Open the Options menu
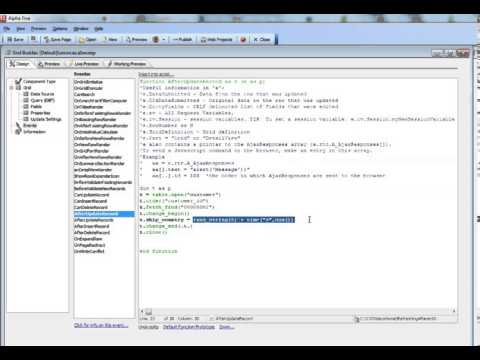The image size is (480, 360). coord(60,29)
